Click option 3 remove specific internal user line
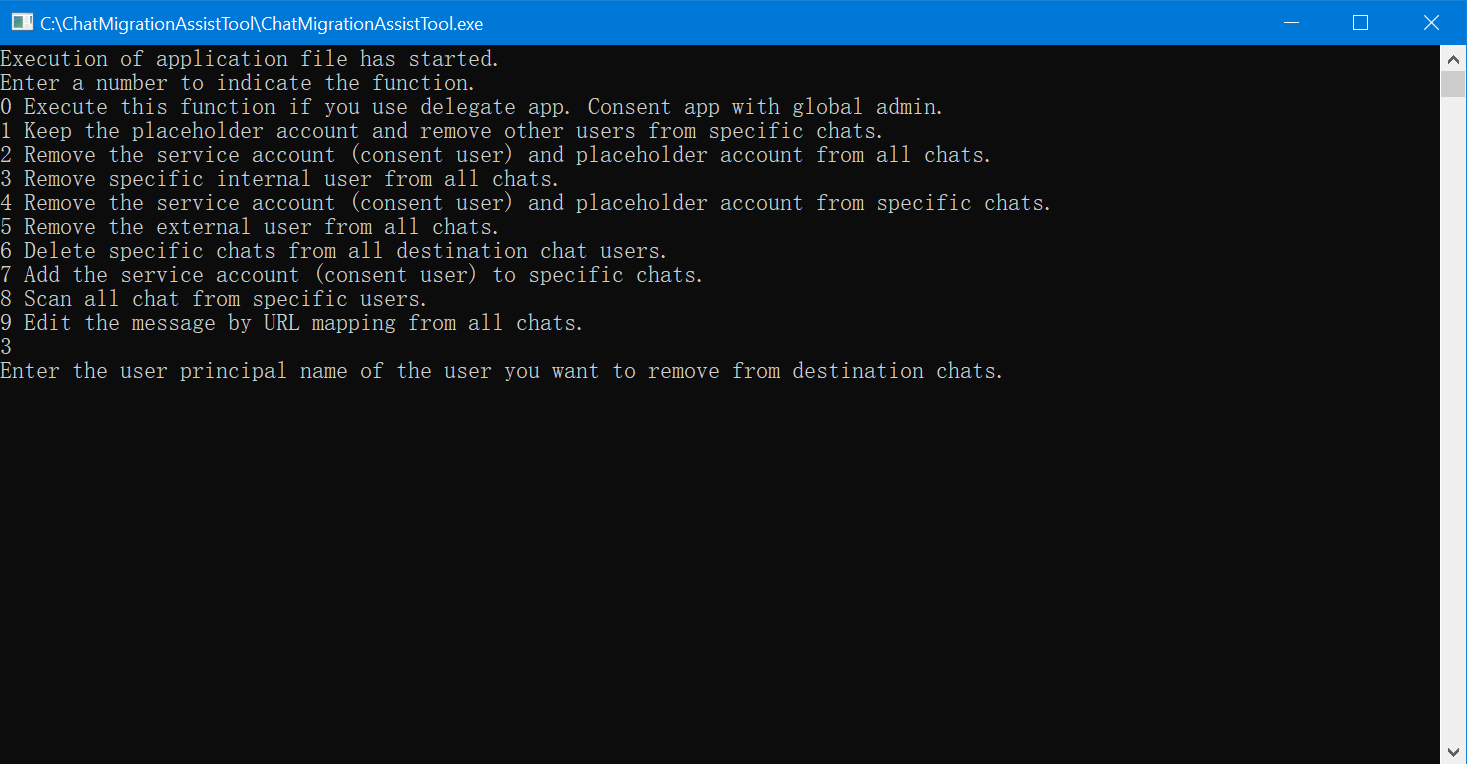 (x=280, y=179)
